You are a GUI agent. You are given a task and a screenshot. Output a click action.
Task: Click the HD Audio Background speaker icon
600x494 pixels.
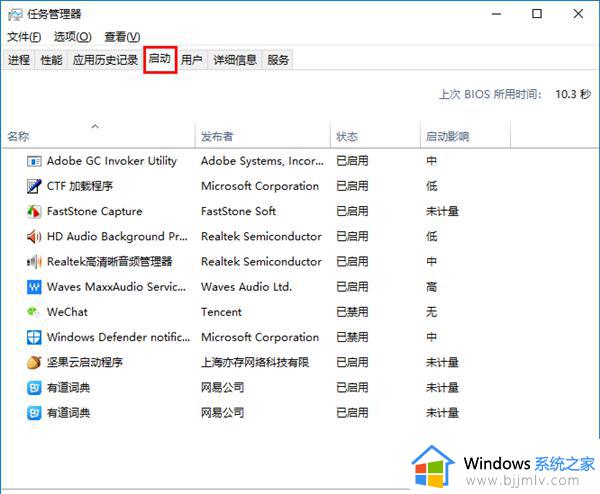click(x=34, y=237)
